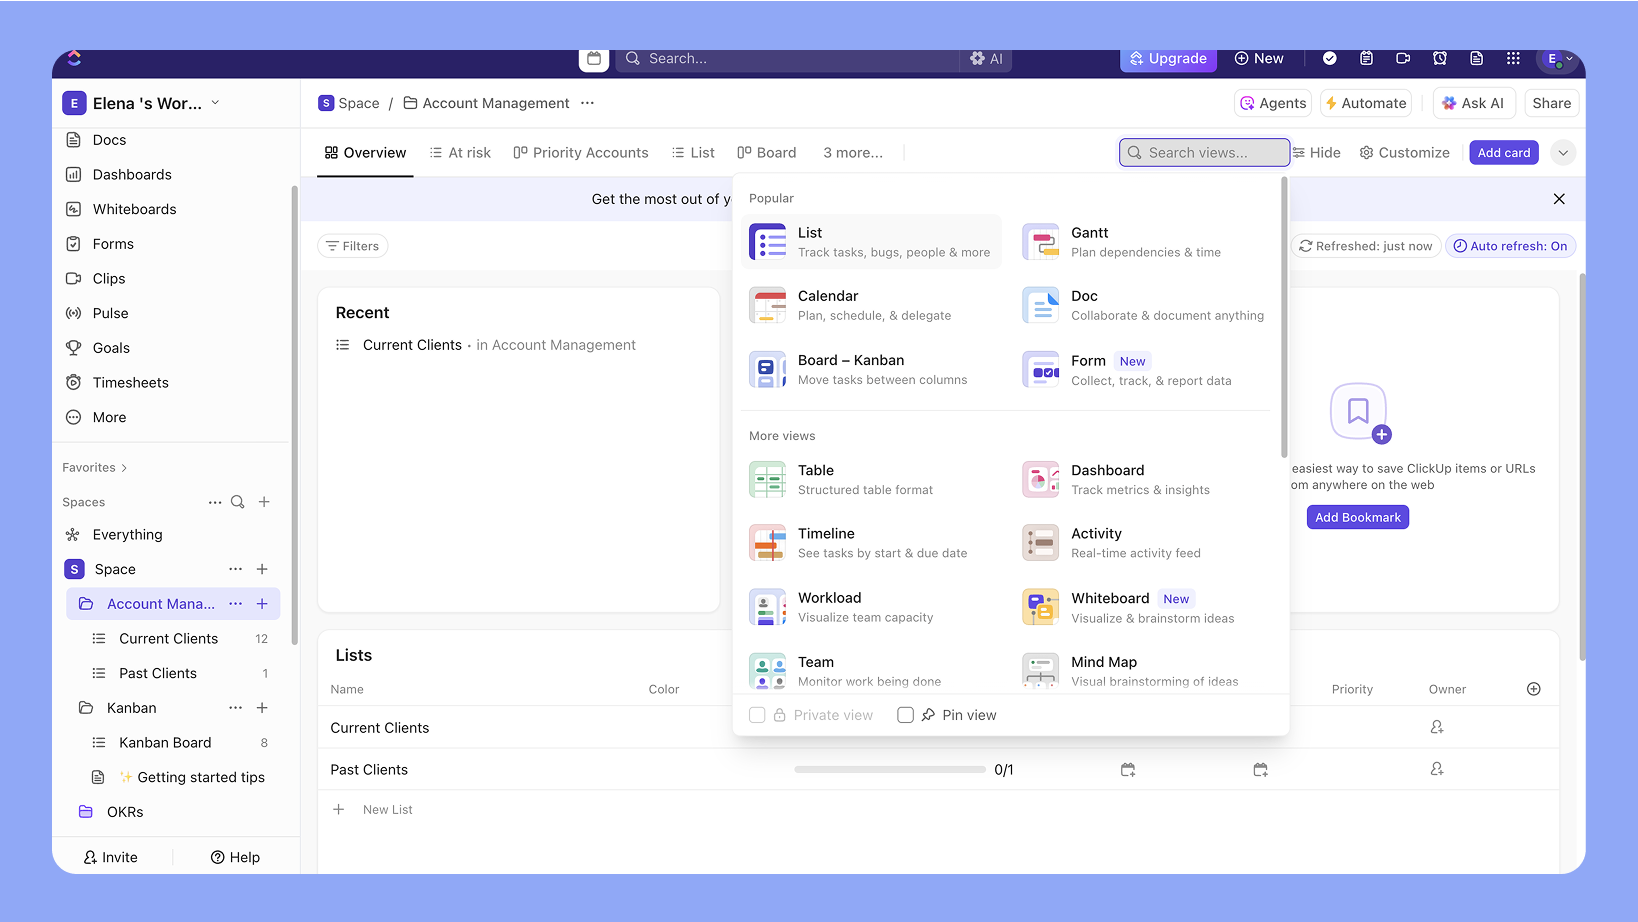The width and height of the screenshot is (1638, 922).
Task: Expand Elena's Workspace dropdown
Action: pos(141,103)
